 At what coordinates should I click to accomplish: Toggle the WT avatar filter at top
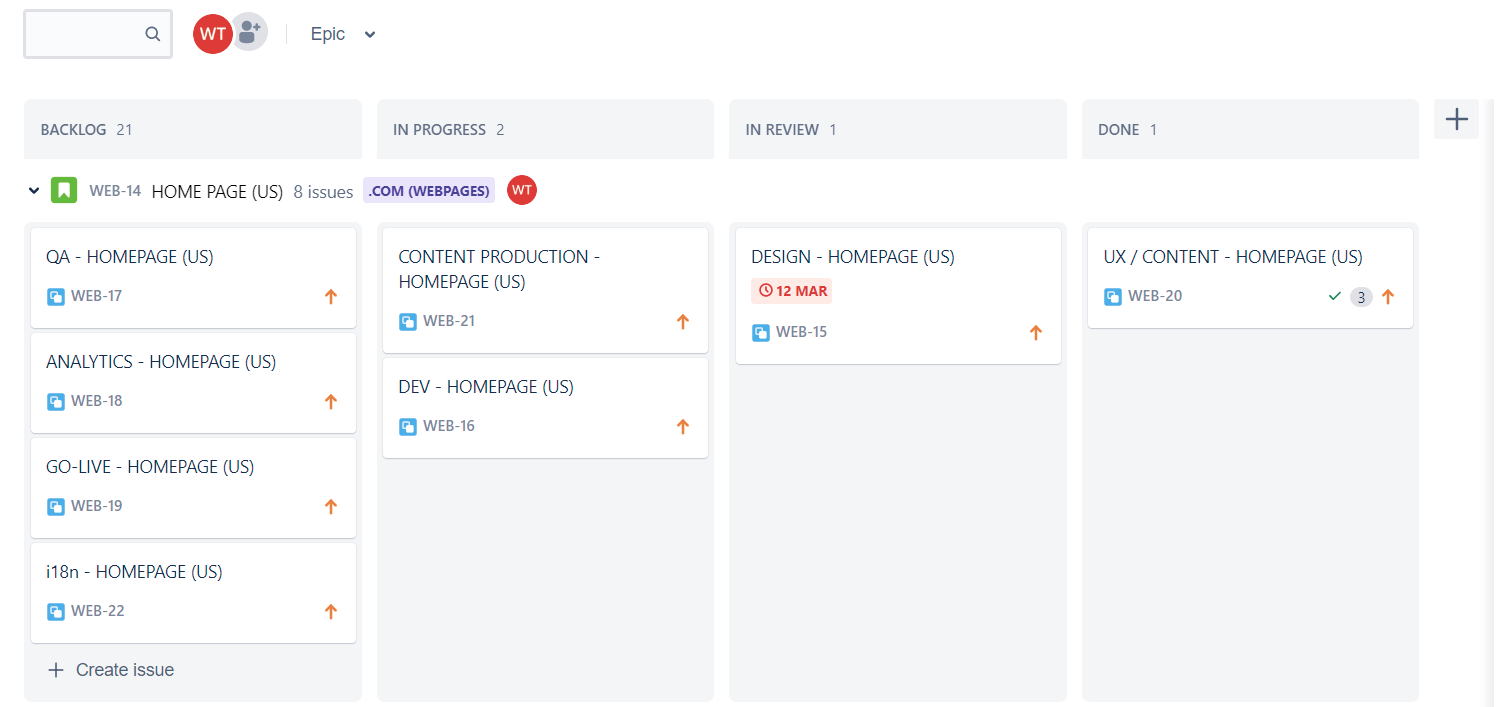212,34
